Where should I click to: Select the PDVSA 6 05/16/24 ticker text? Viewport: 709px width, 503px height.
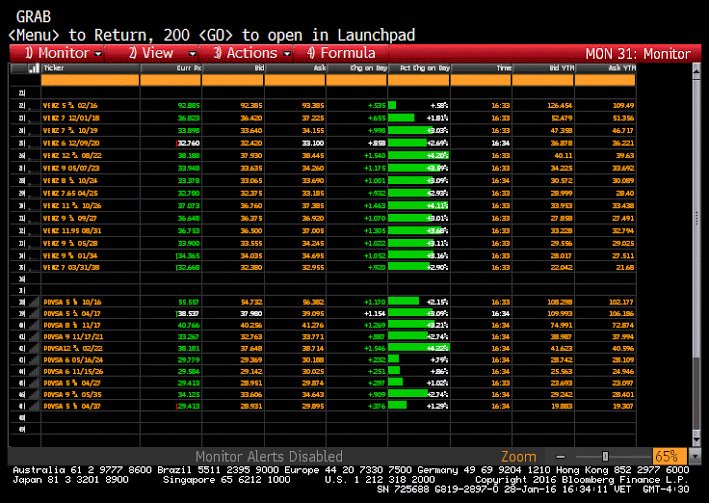point(73,360)
